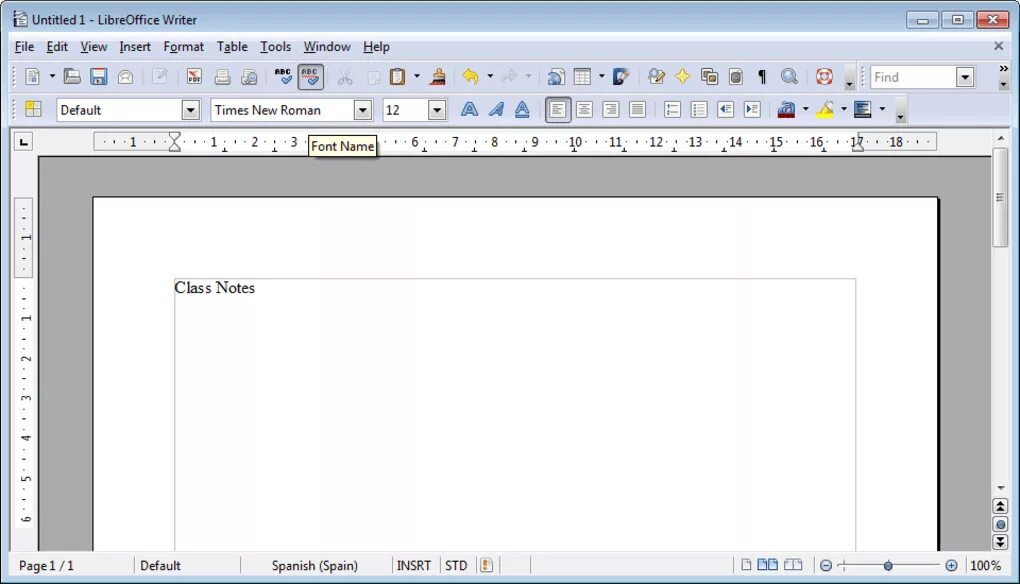Click Page 1 / 1 in status bar
This screenshot has height=584, width=1020.
(46, 566)
